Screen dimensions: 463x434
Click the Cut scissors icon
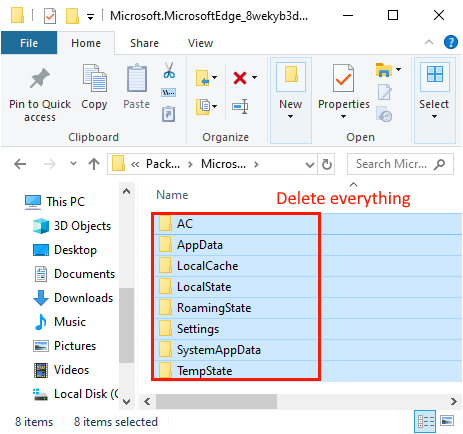(169, 70)
